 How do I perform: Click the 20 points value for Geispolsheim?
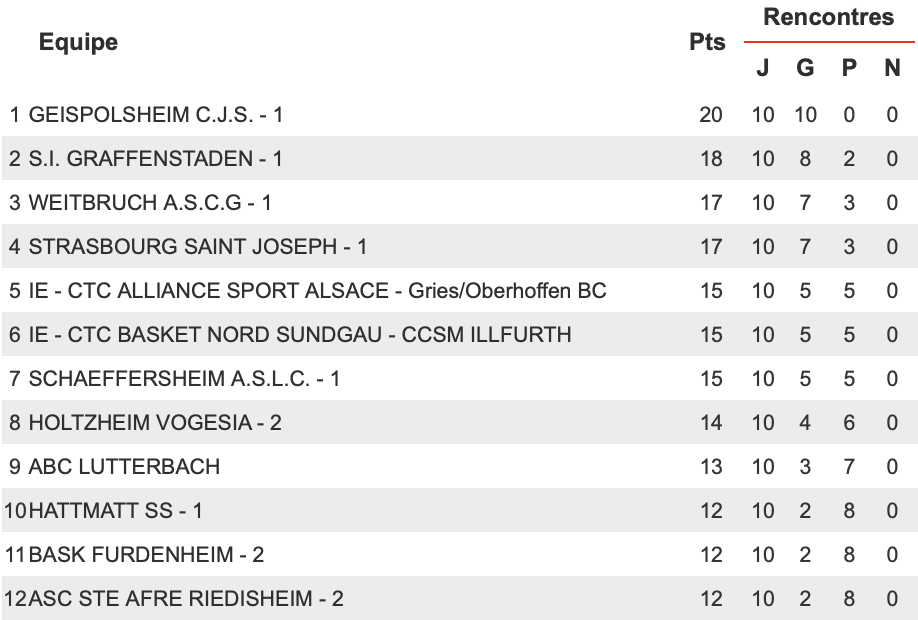[711, 115]
